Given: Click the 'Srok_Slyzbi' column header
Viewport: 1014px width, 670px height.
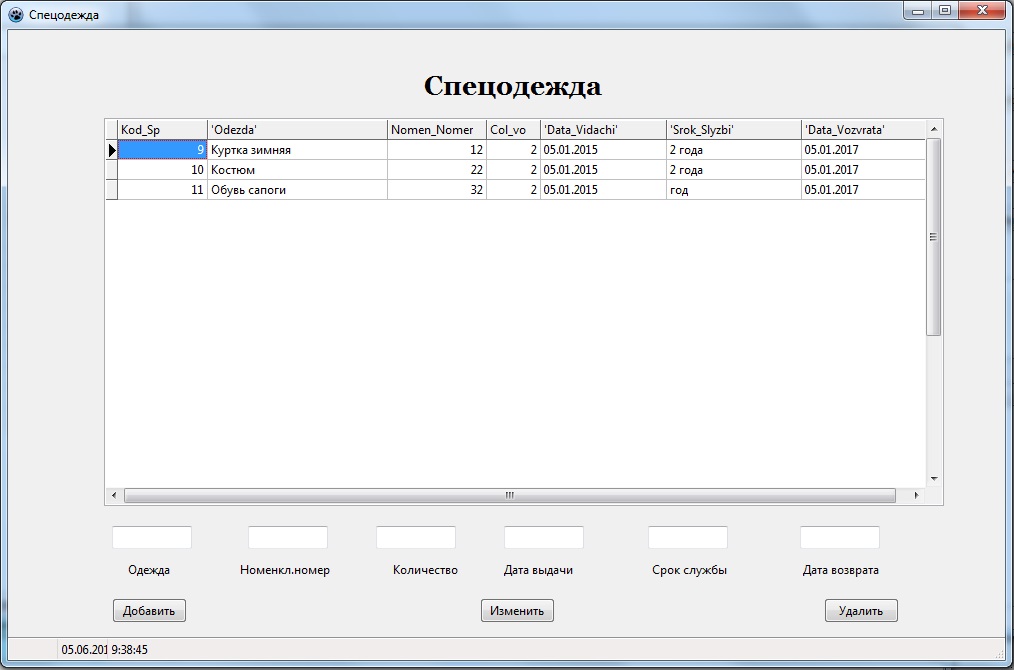Looking at the screenshot, I should [734, 129].
